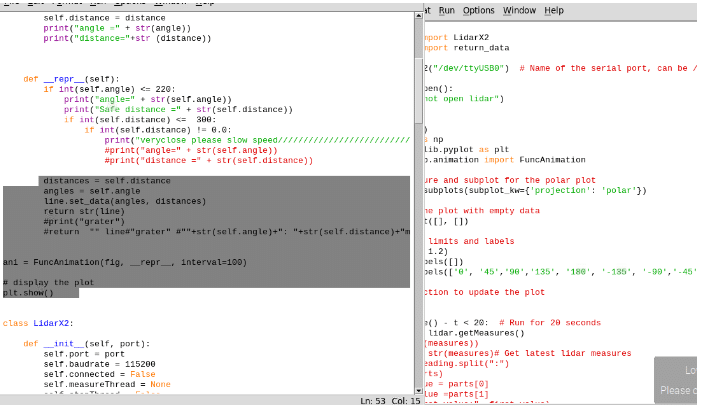
Task: Click the left editor scrollbar up arrow
Action: 416,17
